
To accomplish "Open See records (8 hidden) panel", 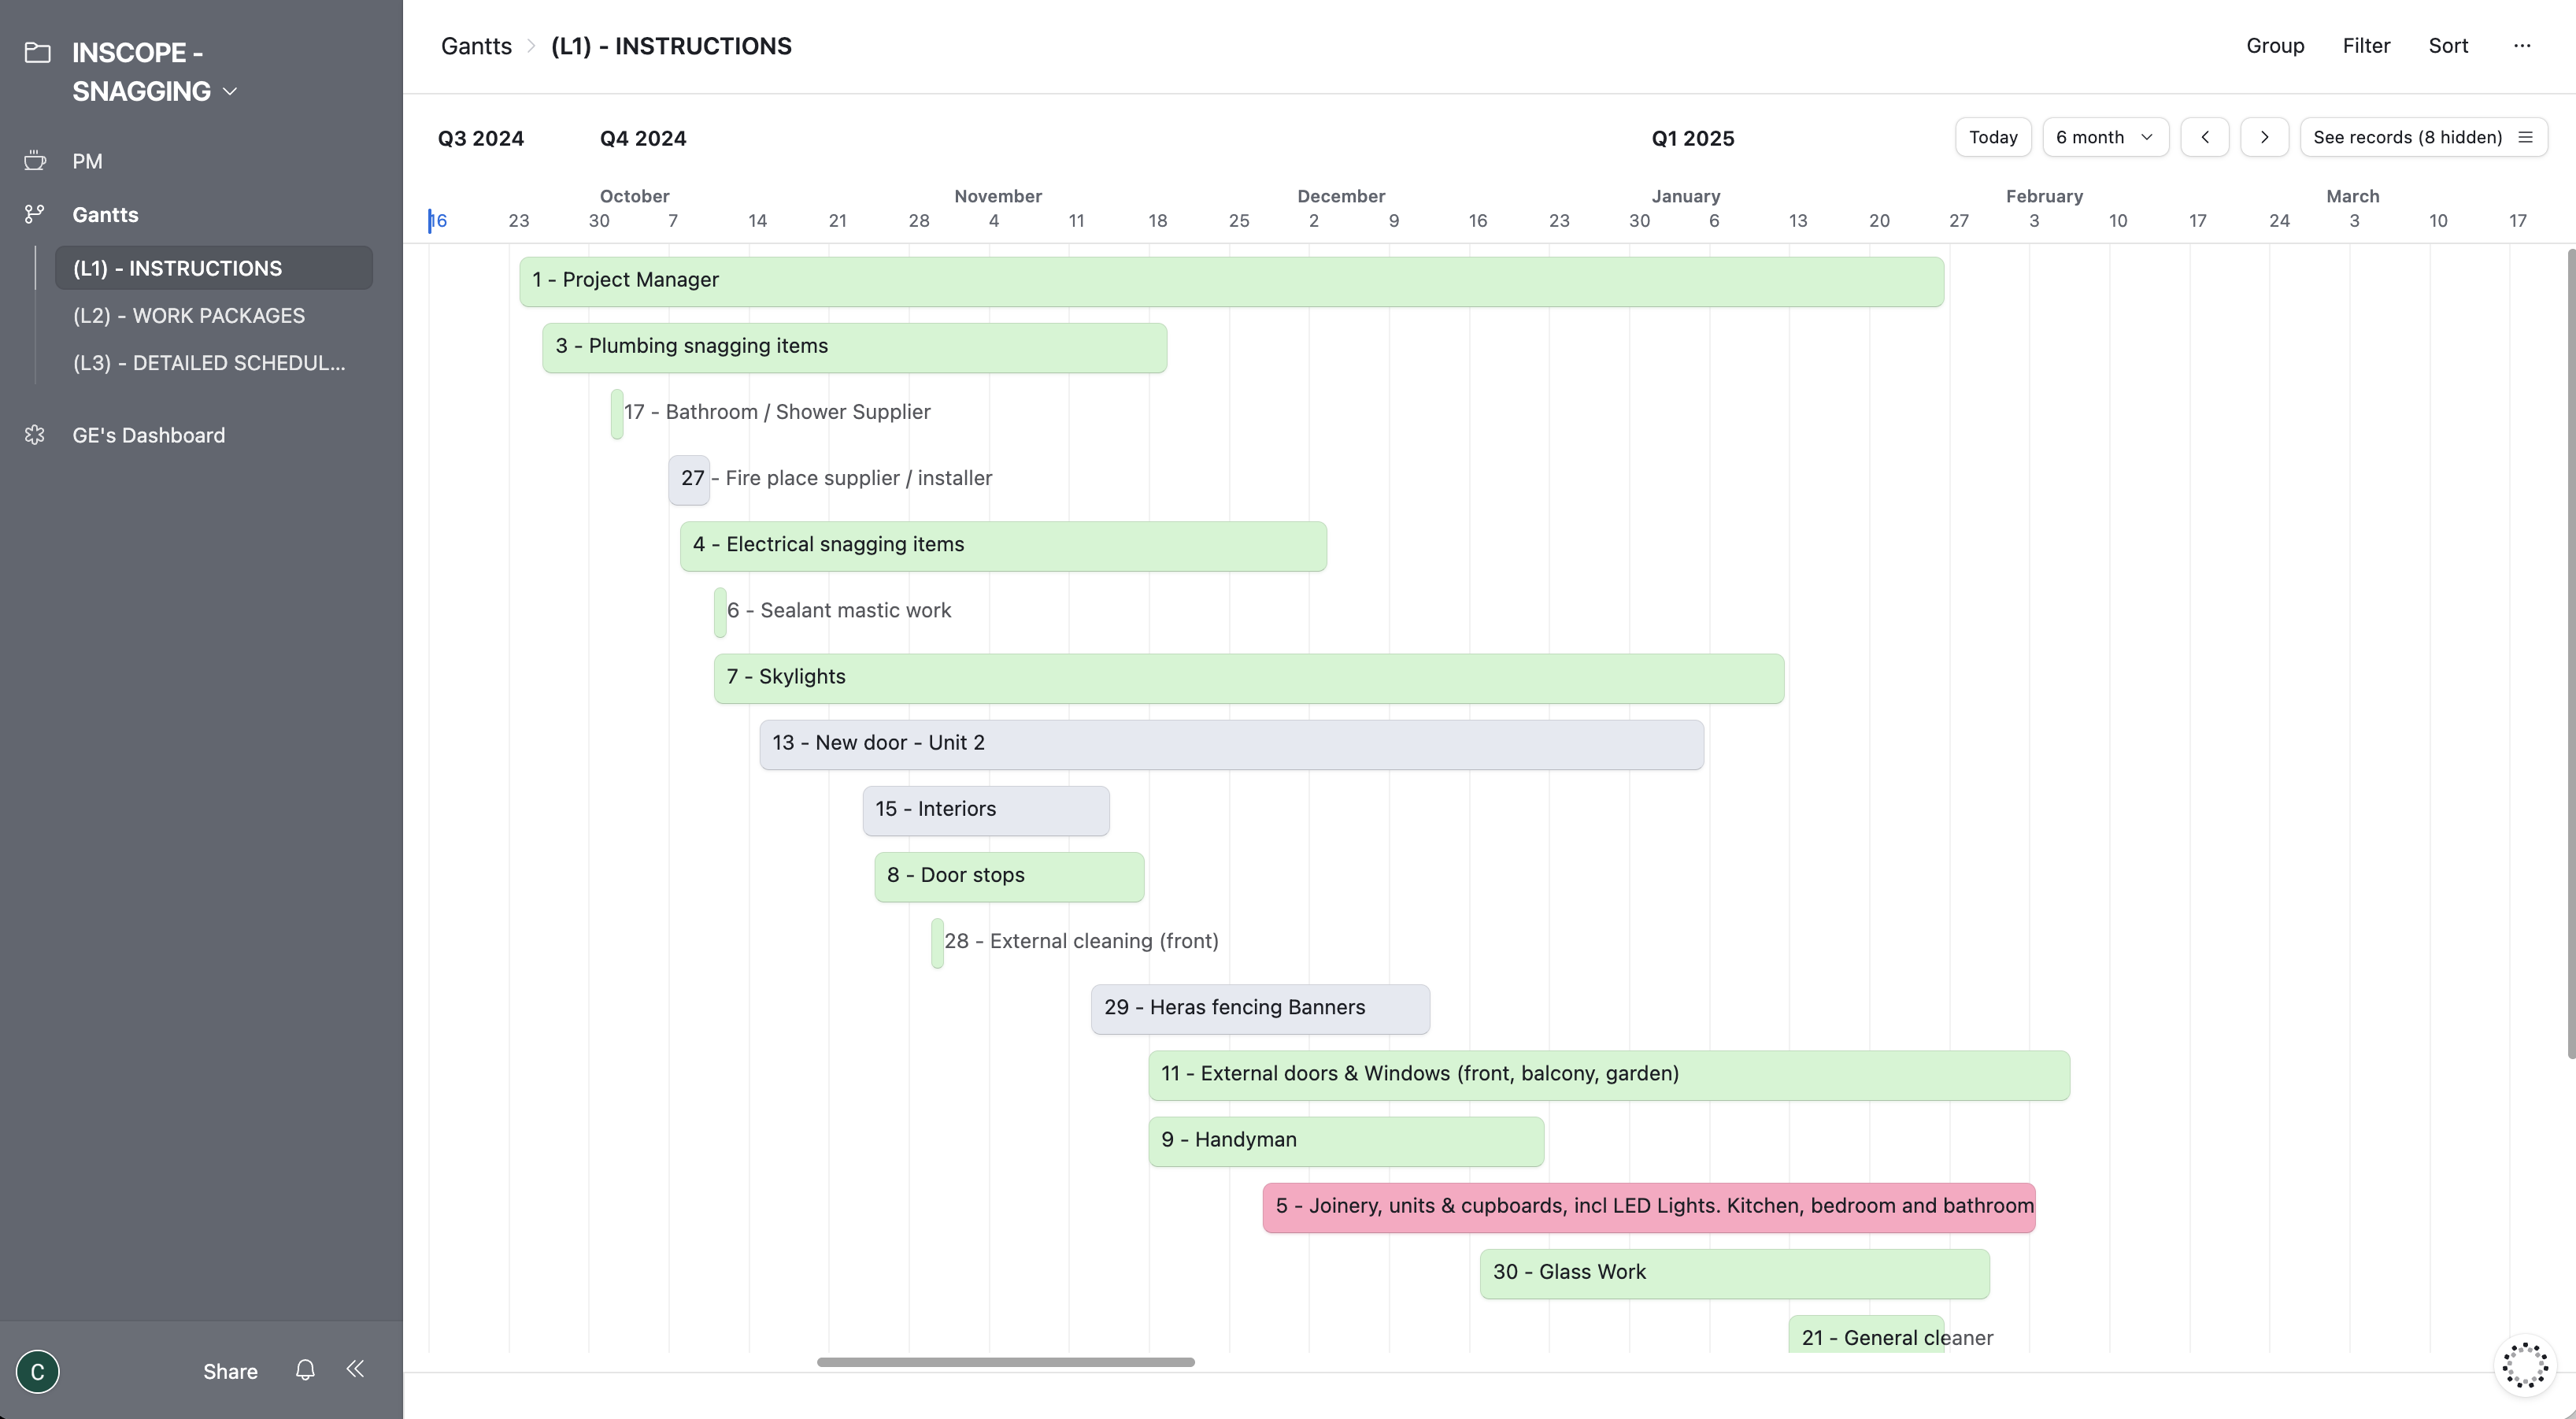I will click(x=2423, y=137).
